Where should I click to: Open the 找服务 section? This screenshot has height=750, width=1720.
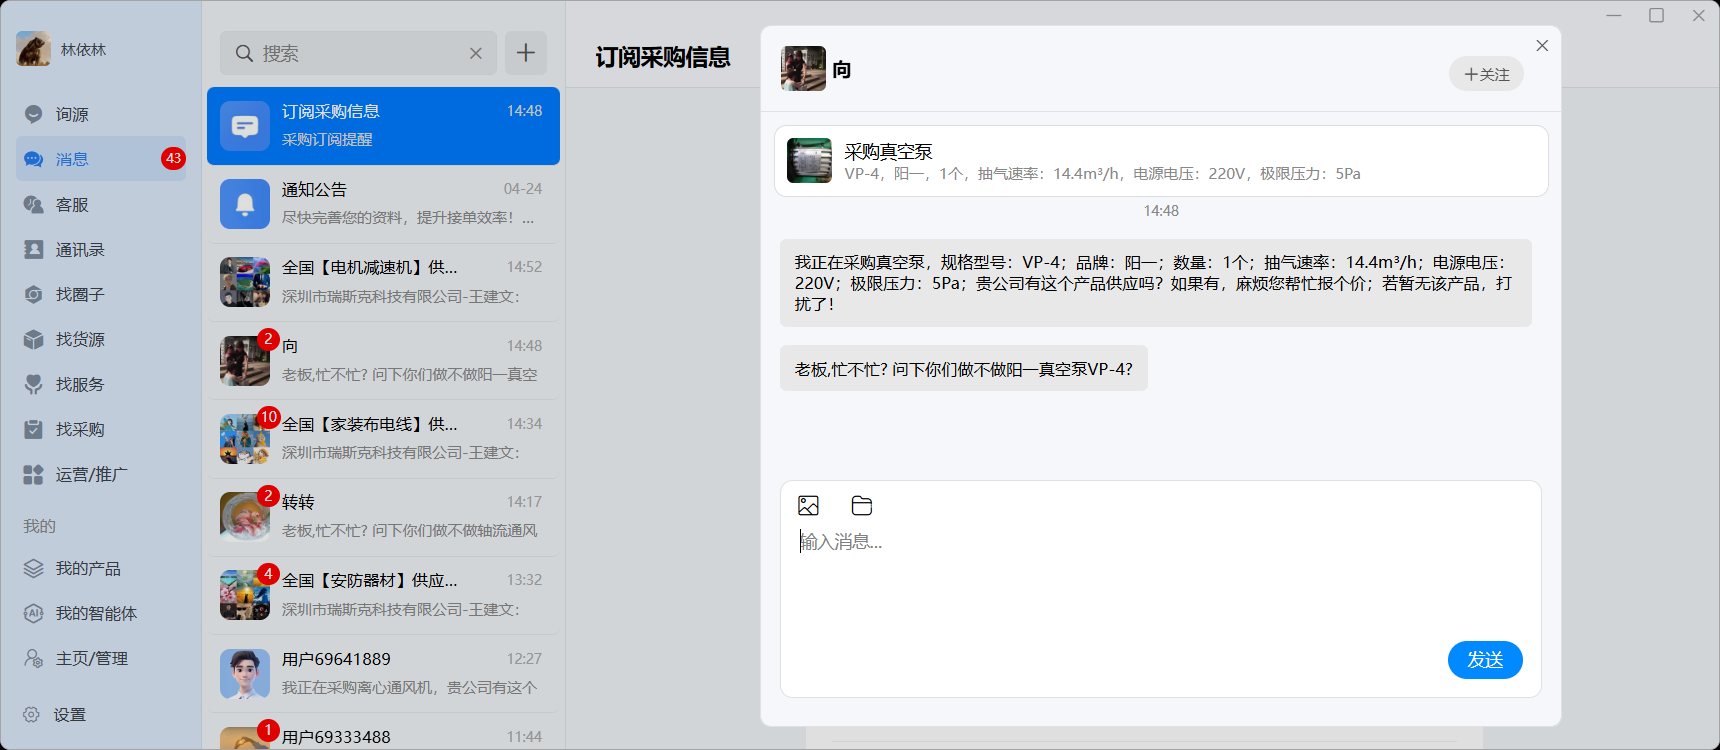coord(100,384)
